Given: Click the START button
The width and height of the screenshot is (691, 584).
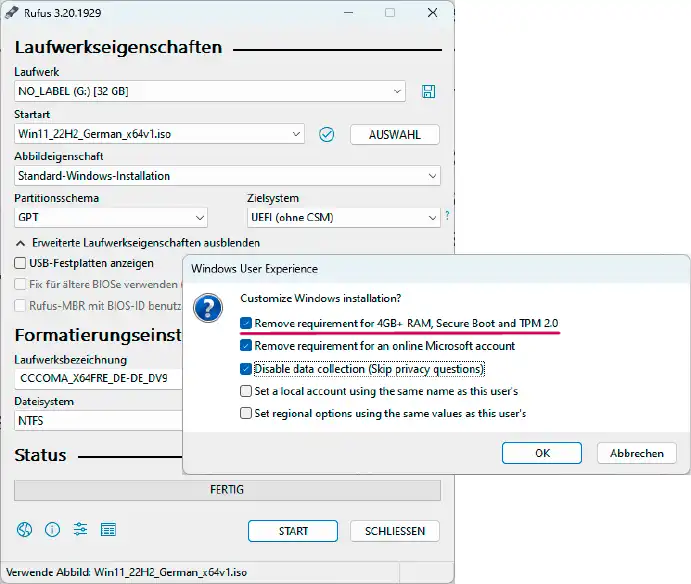Looking at the screenshot, I should click(293, 531).
